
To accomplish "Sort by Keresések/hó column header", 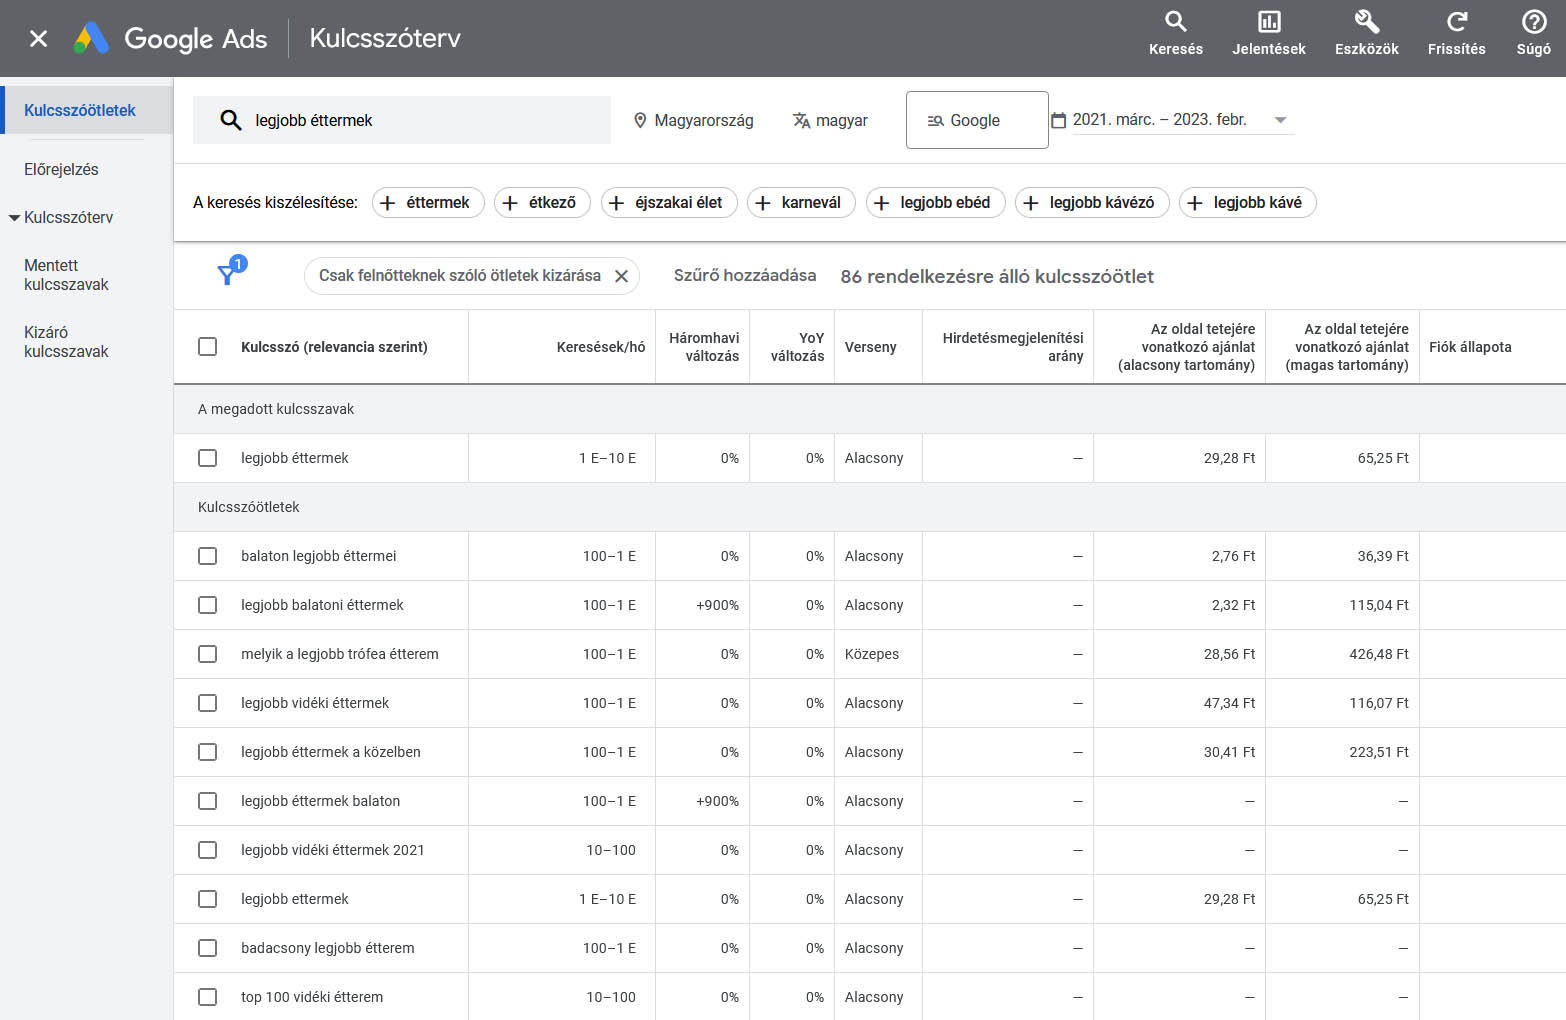I will click(x=600, y=347).
